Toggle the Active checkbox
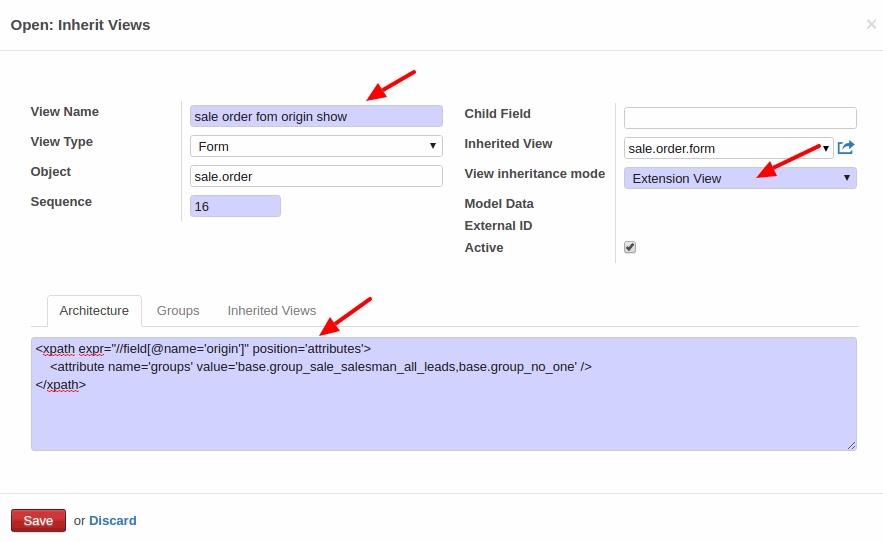Image resolution: width=883 pixels, height=542 pixels. click(630, 247)
